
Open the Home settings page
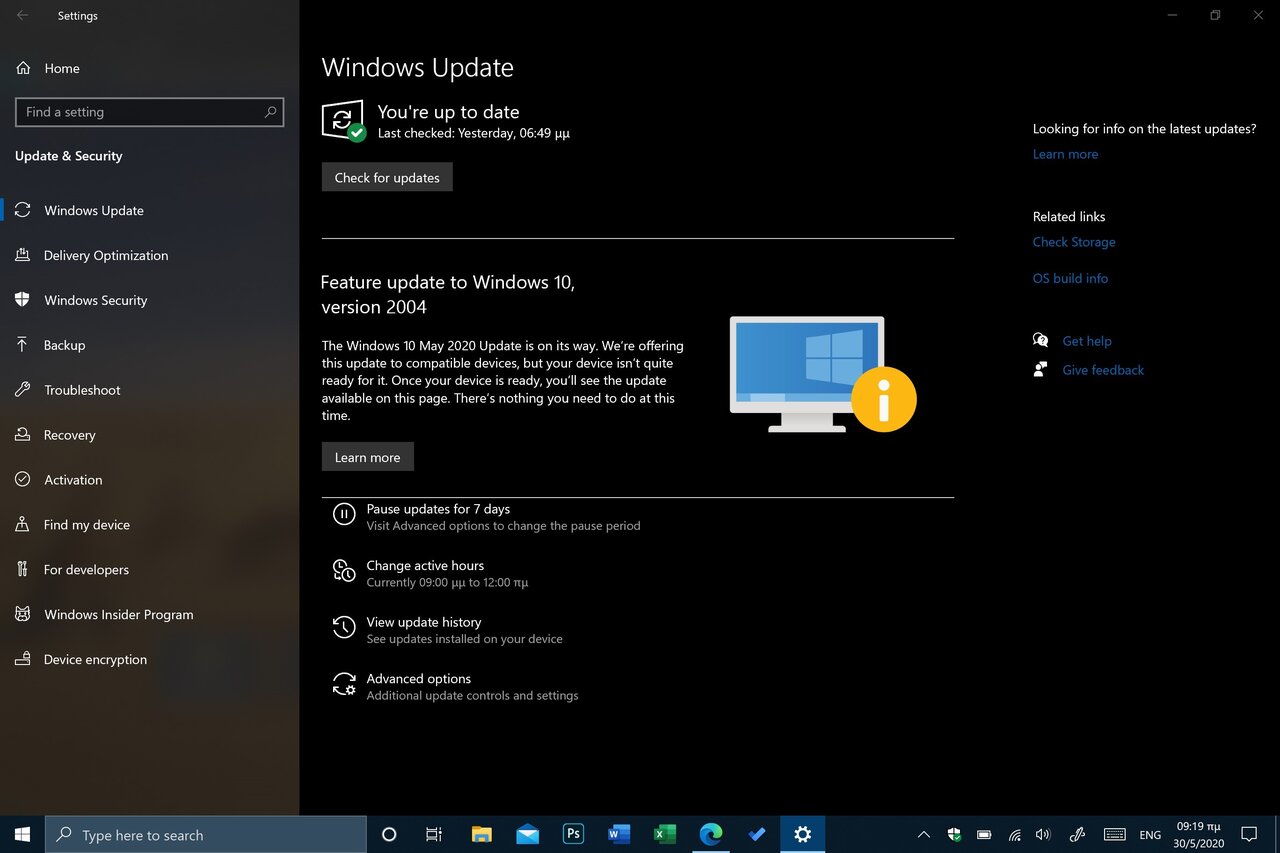tap(62, 68)
